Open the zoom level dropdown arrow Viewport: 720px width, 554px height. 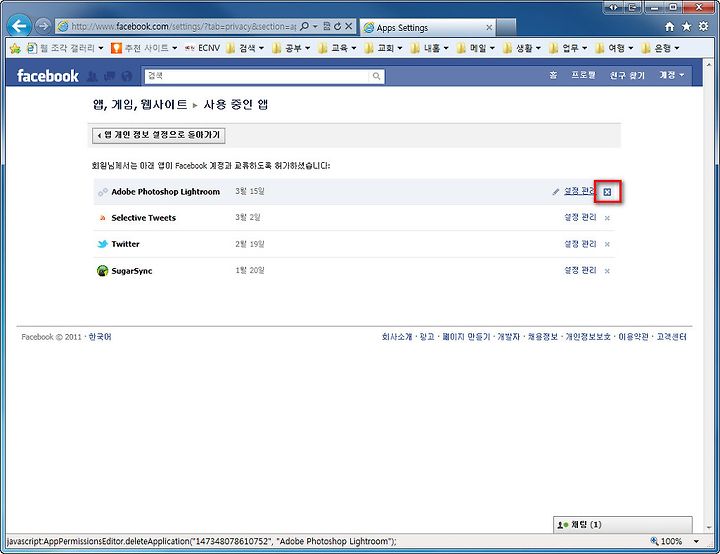pos(697,542)
